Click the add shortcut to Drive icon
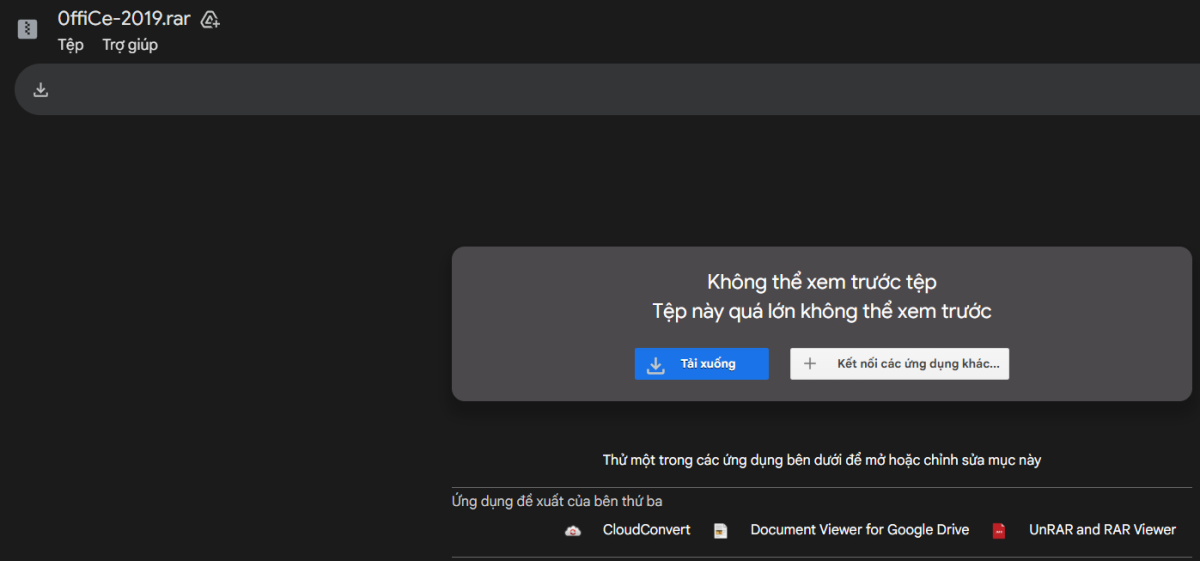Screen dimensions: 1200x561 [x=210, y=19]
